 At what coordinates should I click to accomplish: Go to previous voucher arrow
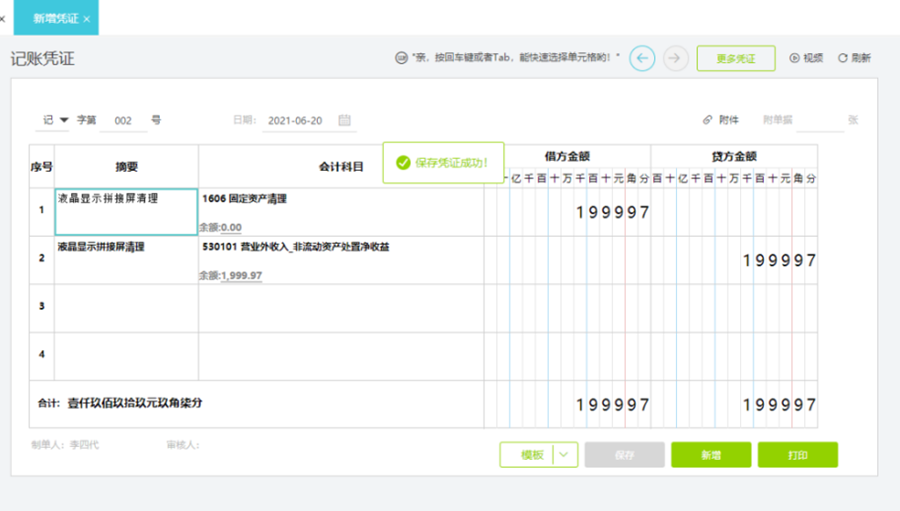pyautogui.click(x=642, y=58)
